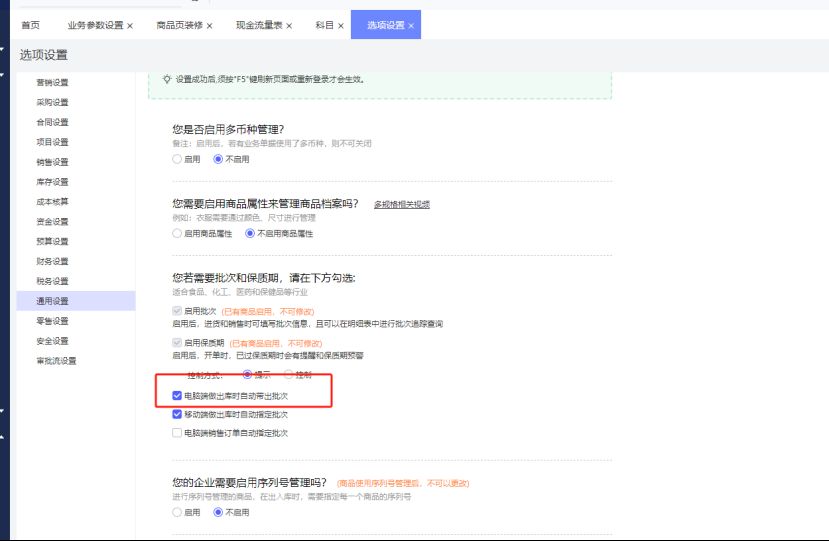Close the 现金流量表 tab
829x541 pixels.
coord(289,25)
